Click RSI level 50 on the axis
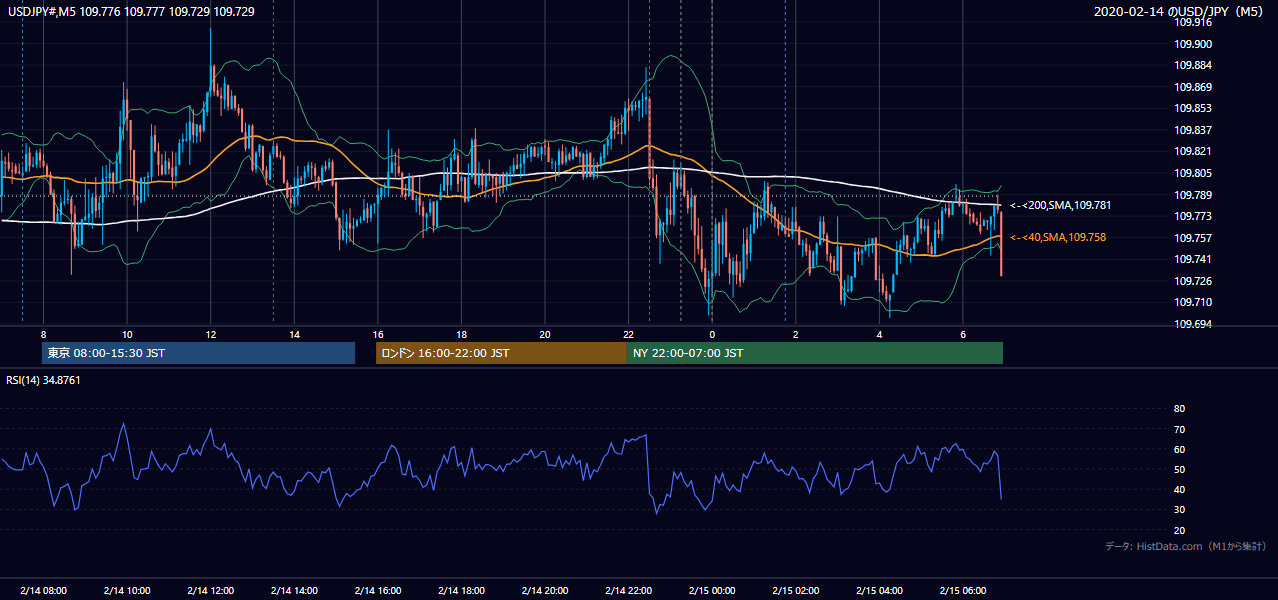This screenshot has height=600, width=1278. click(1179, 469)
